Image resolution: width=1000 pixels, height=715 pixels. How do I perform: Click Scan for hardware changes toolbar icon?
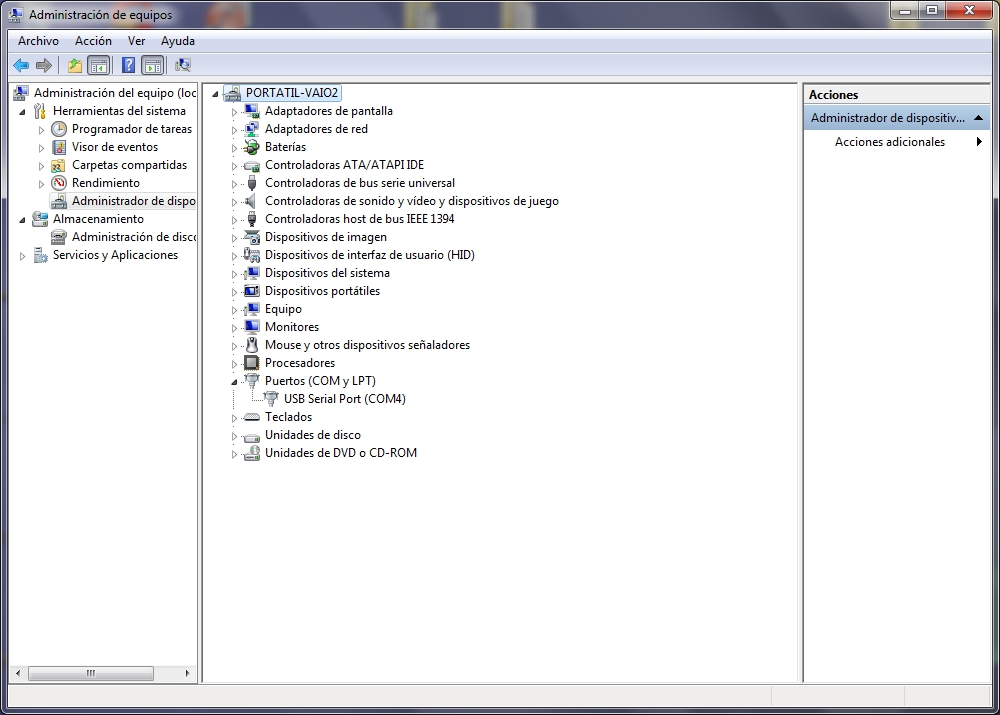pos(183,65)
